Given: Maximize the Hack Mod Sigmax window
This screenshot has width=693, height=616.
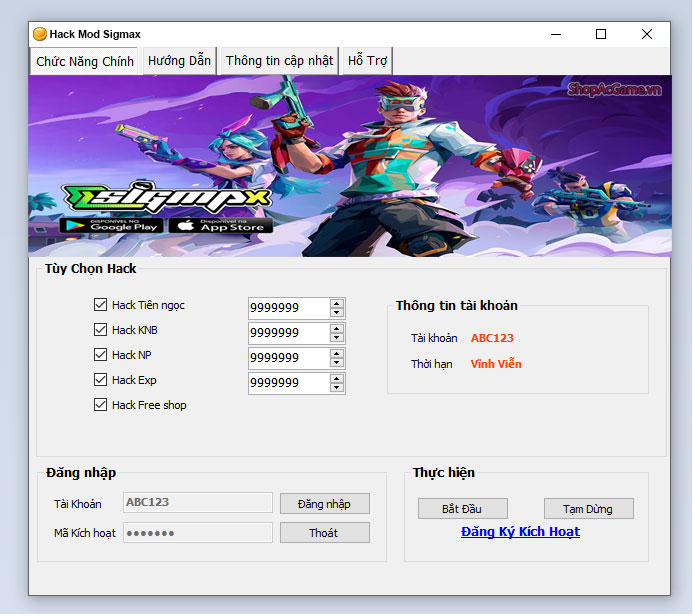Looking at the screenshot, I should click(x=601, y=34).
